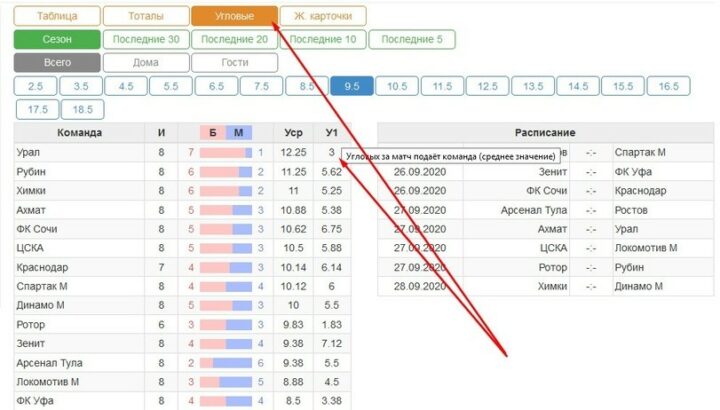
Task: Select the 28.09.2020 schedule date
Action: click(420, 286)
